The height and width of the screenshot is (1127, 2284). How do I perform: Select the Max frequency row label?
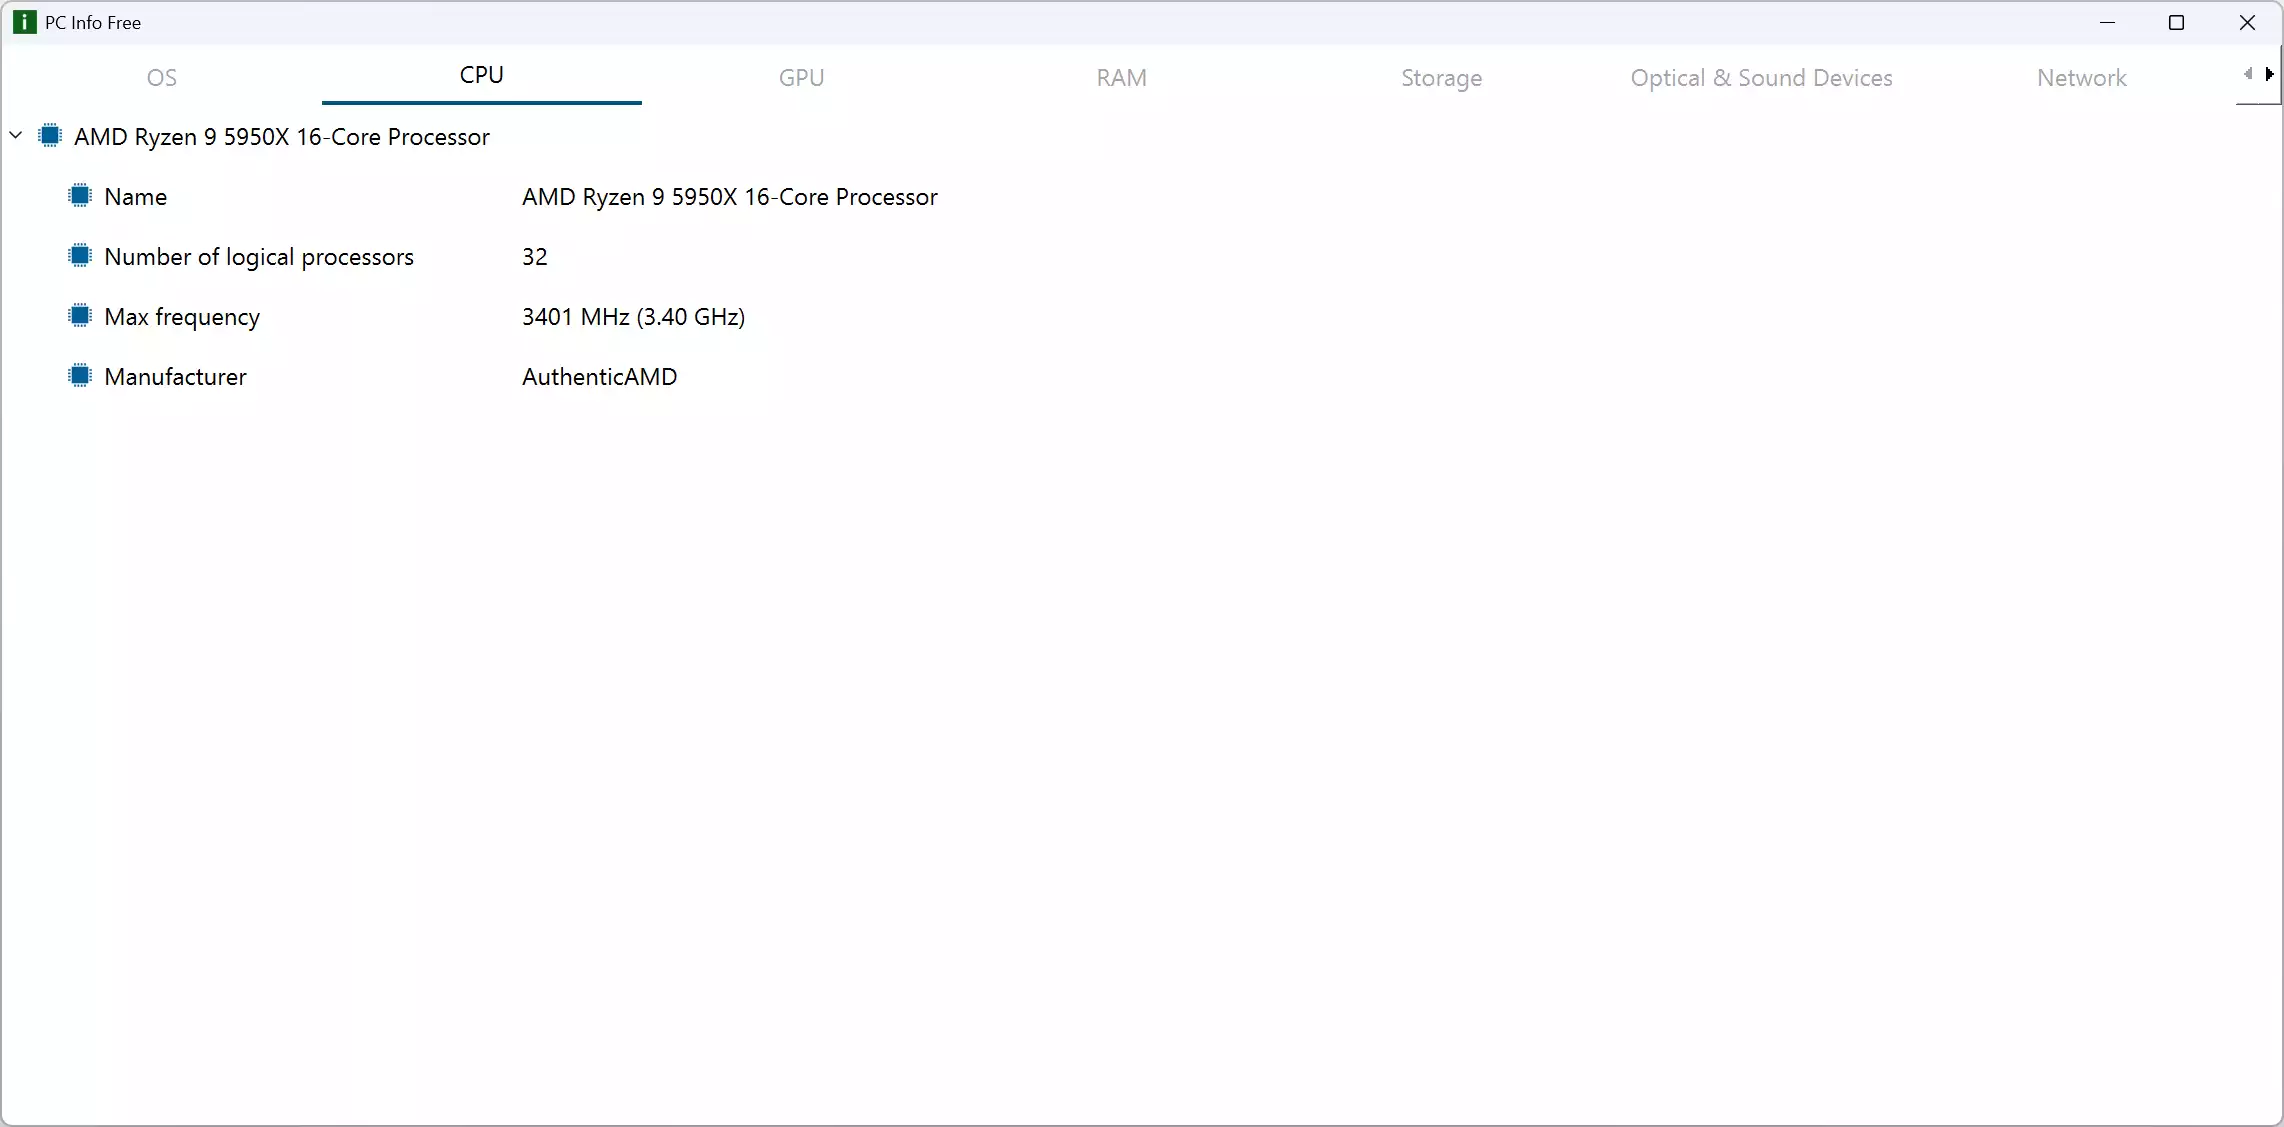(x=182, y=317)
